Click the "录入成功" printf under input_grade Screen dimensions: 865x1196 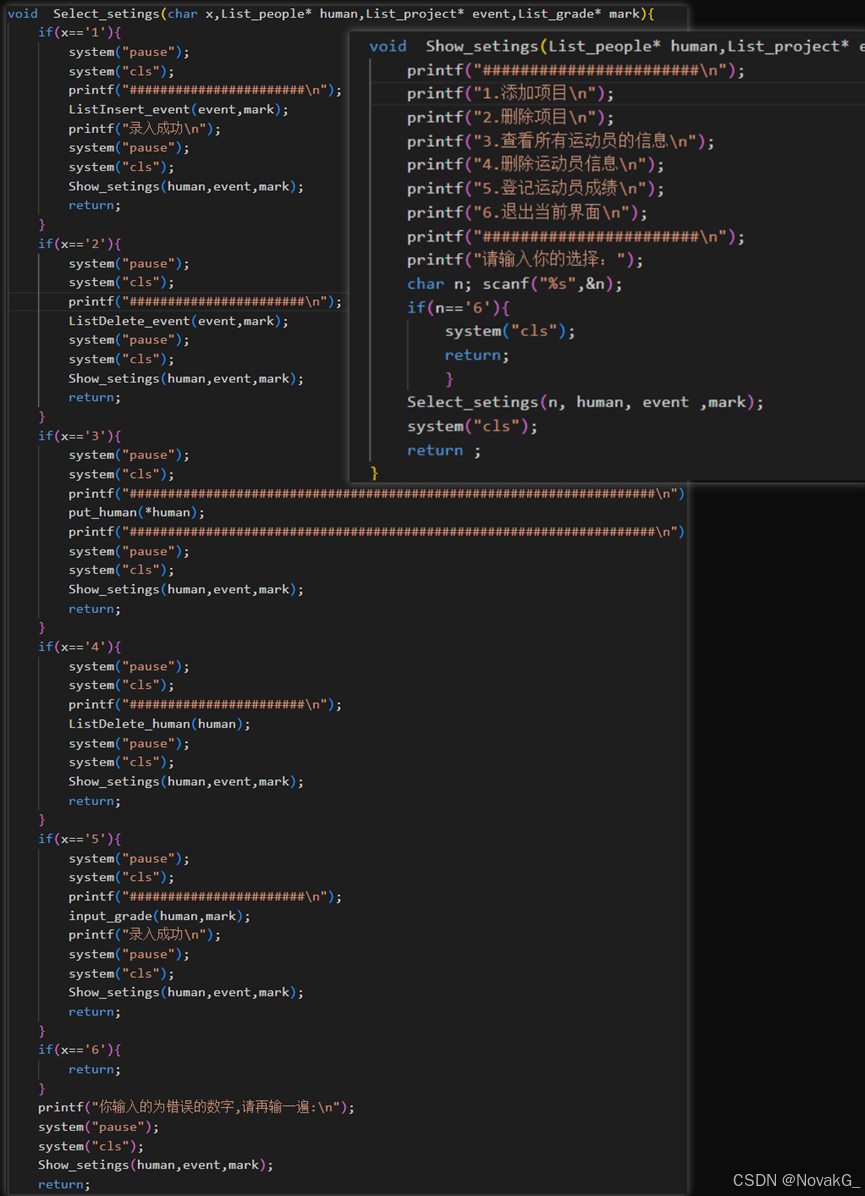(x=144, y=934)
